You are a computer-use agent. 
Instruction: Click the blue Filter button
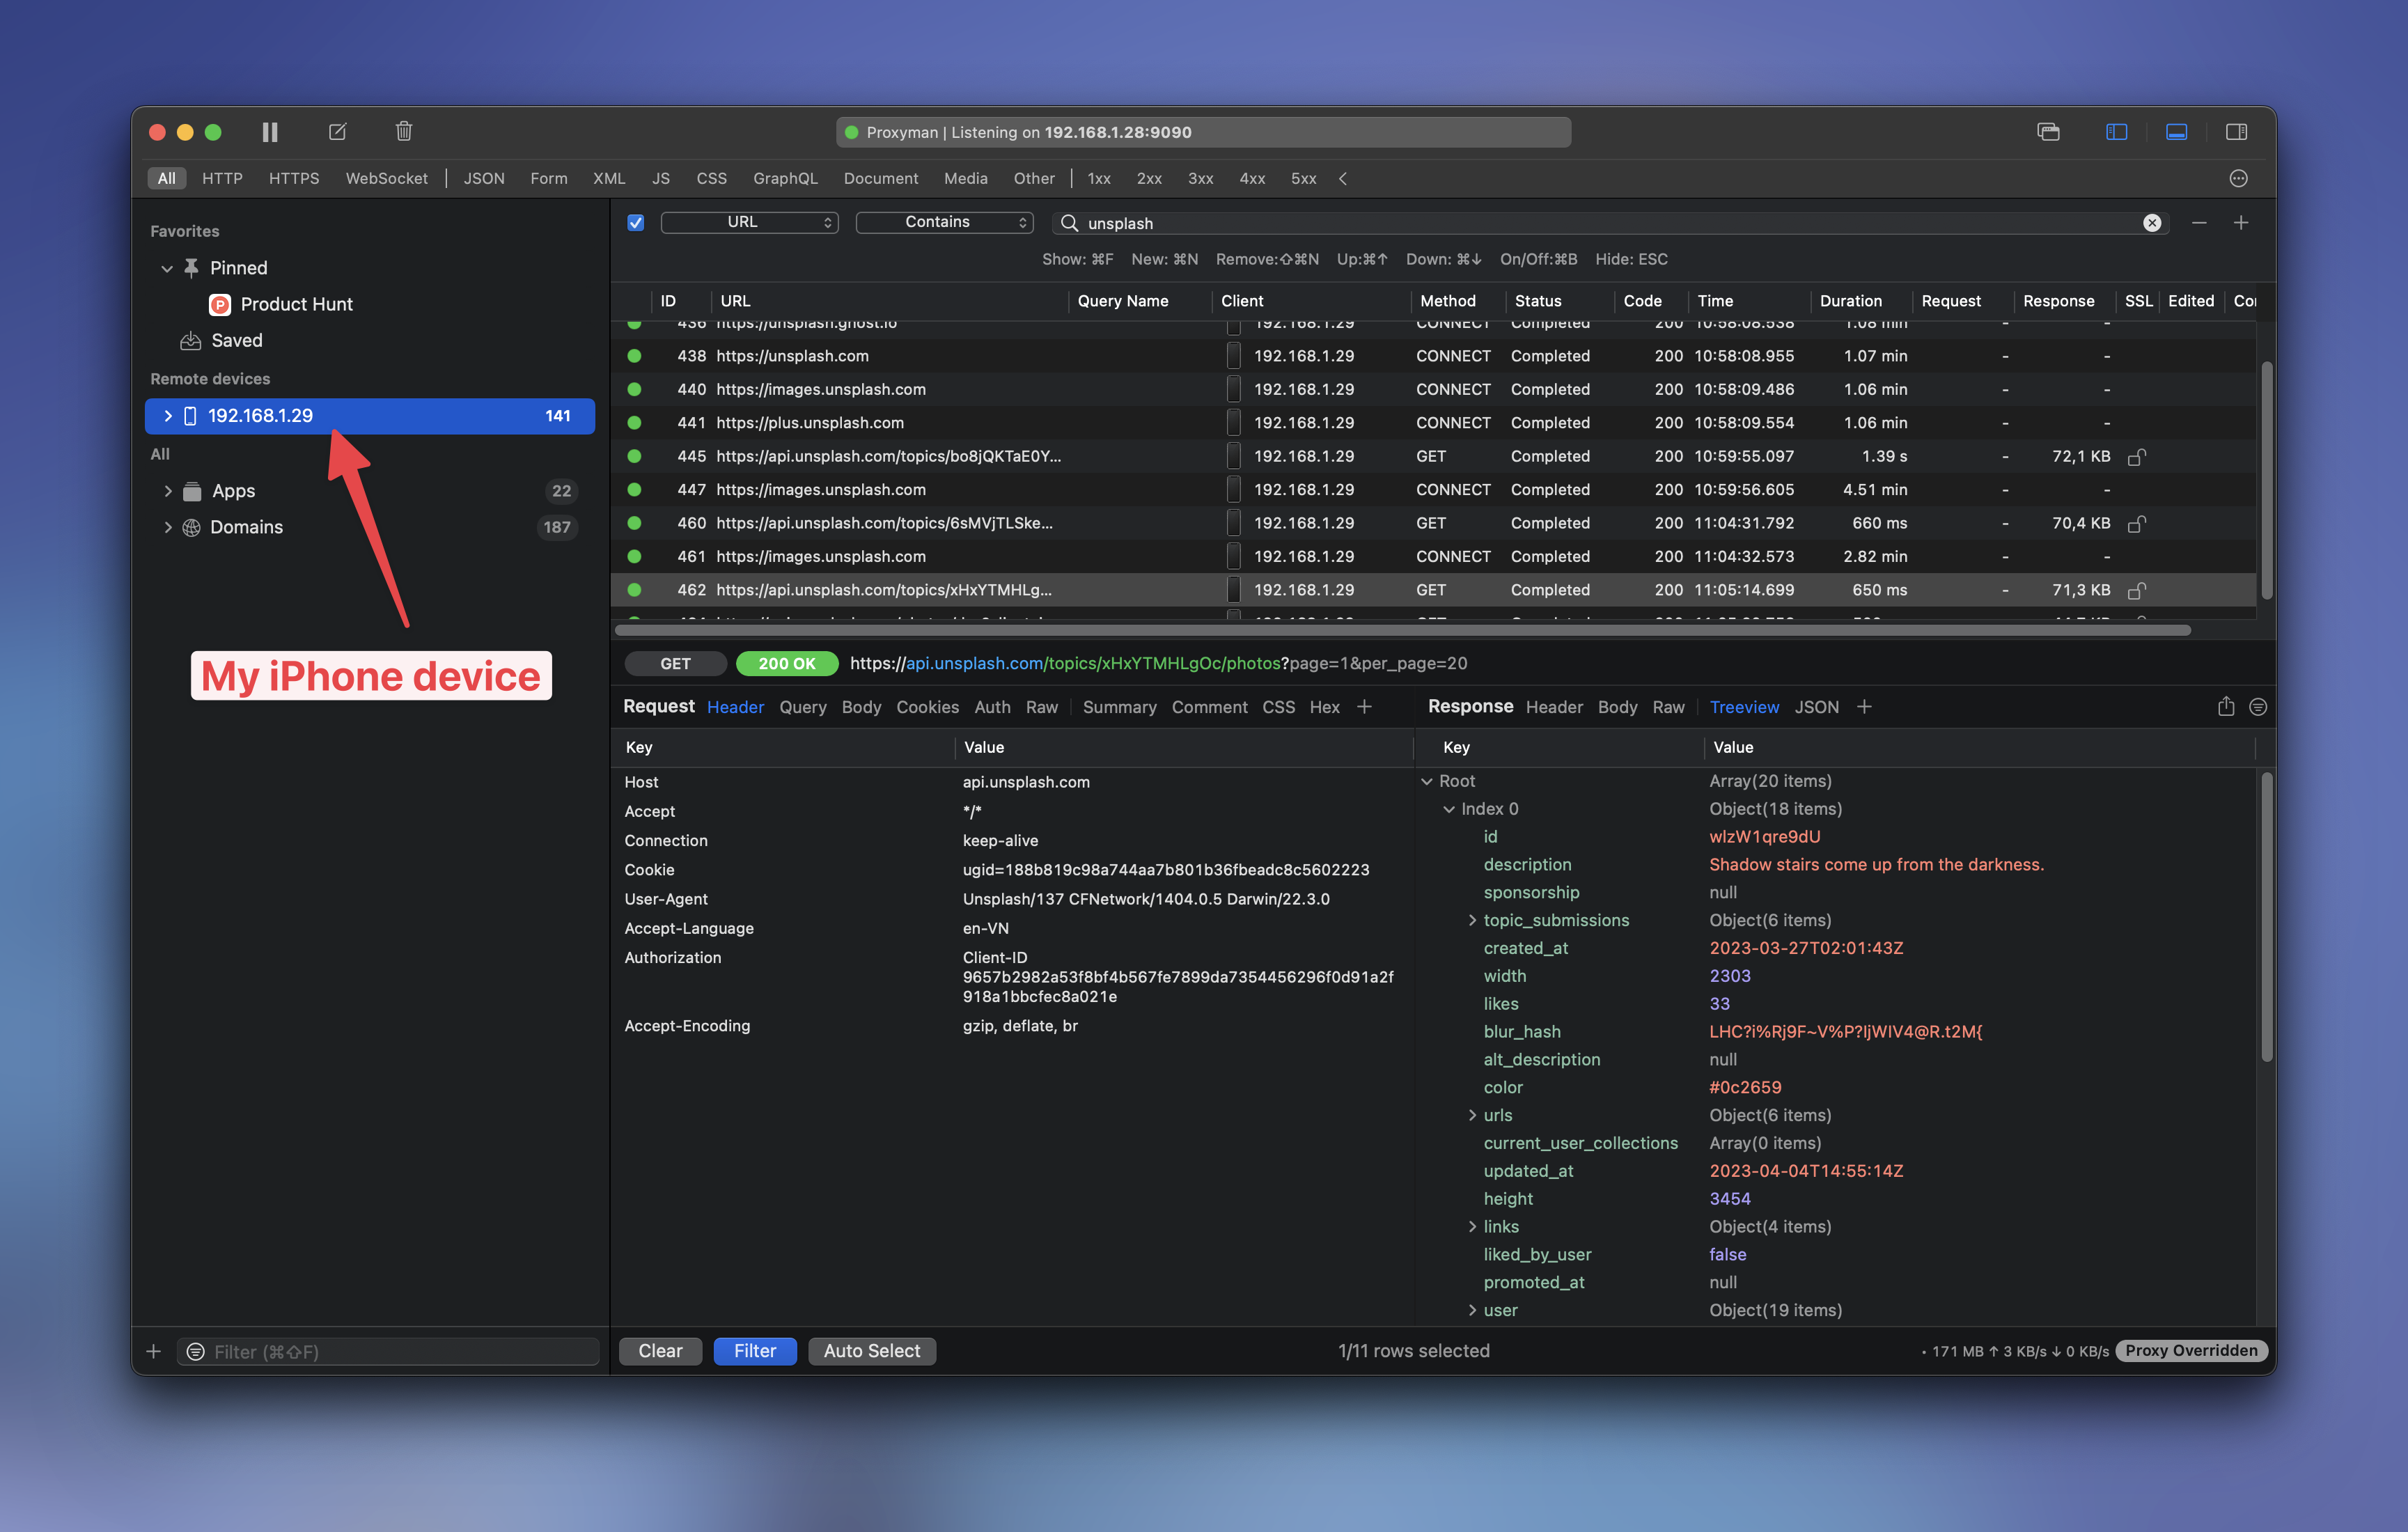coord(755,1351)
